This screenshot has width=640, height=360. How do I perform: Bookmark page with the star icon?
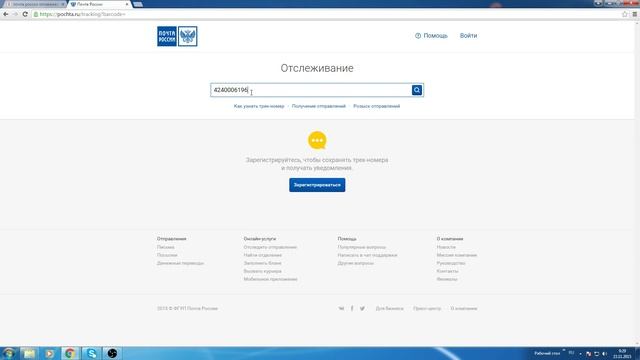(x=624, y=14)
